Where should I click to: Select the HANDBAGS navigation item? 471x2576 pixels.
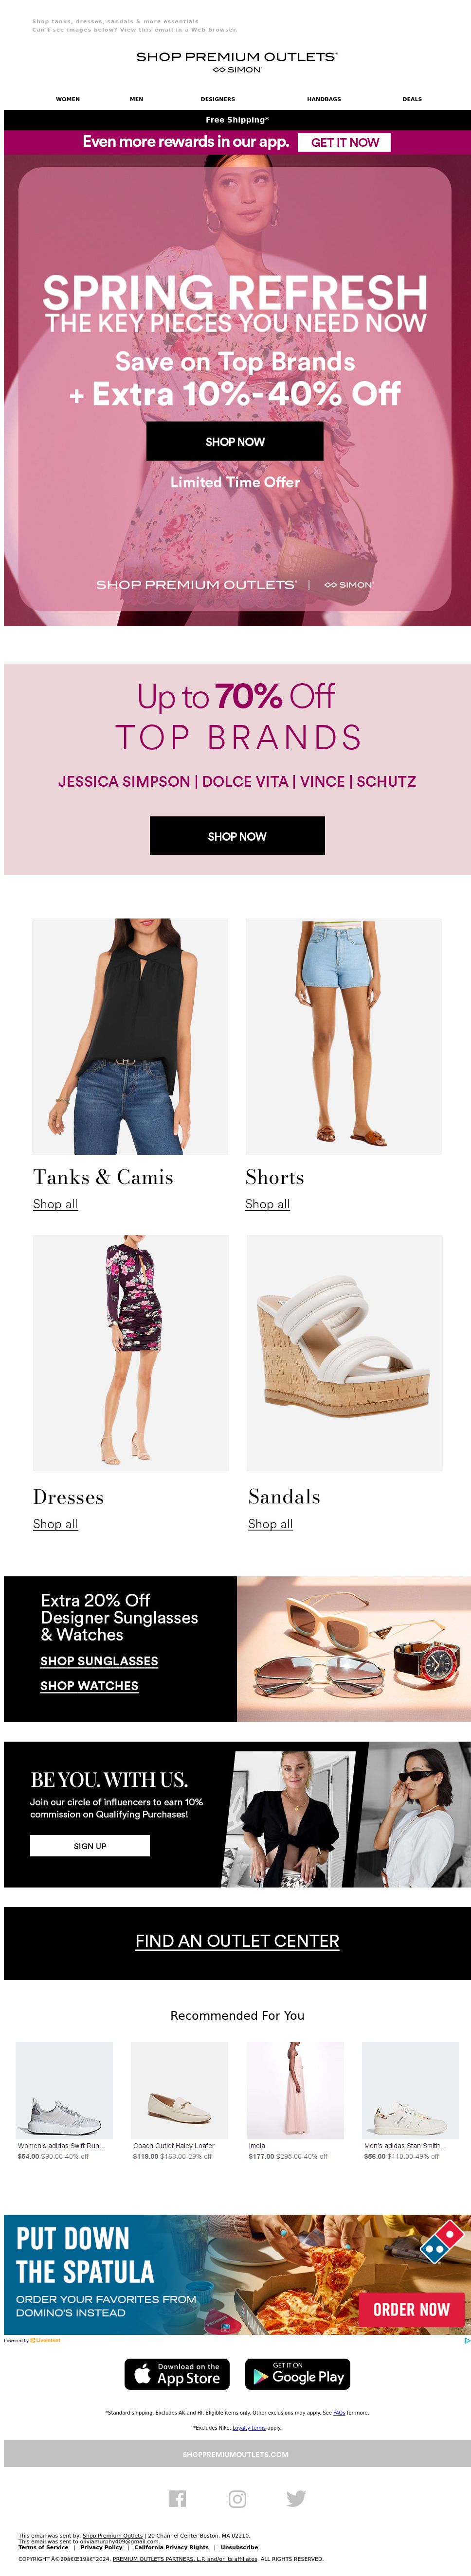tap(324, 99)
